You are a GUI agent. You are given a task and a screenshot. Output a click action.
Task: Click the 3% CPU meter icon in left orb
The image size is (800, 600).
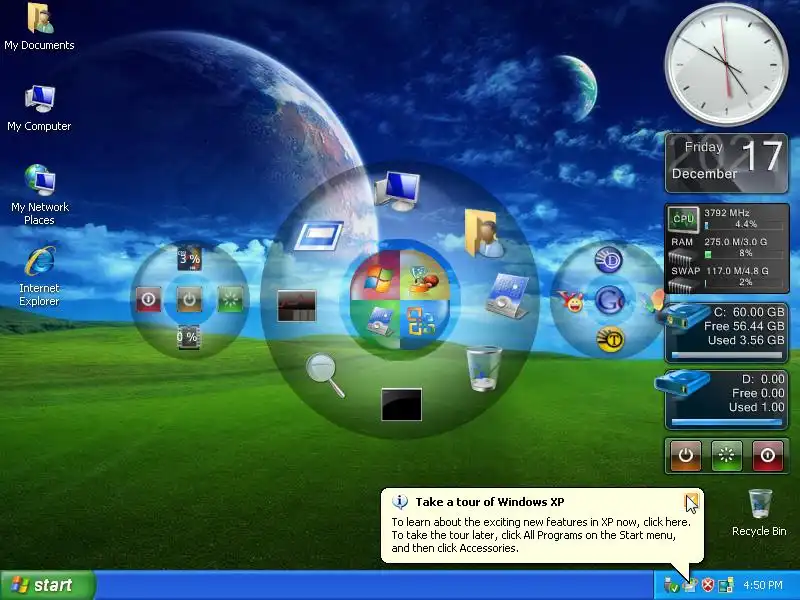coord(189,259)
